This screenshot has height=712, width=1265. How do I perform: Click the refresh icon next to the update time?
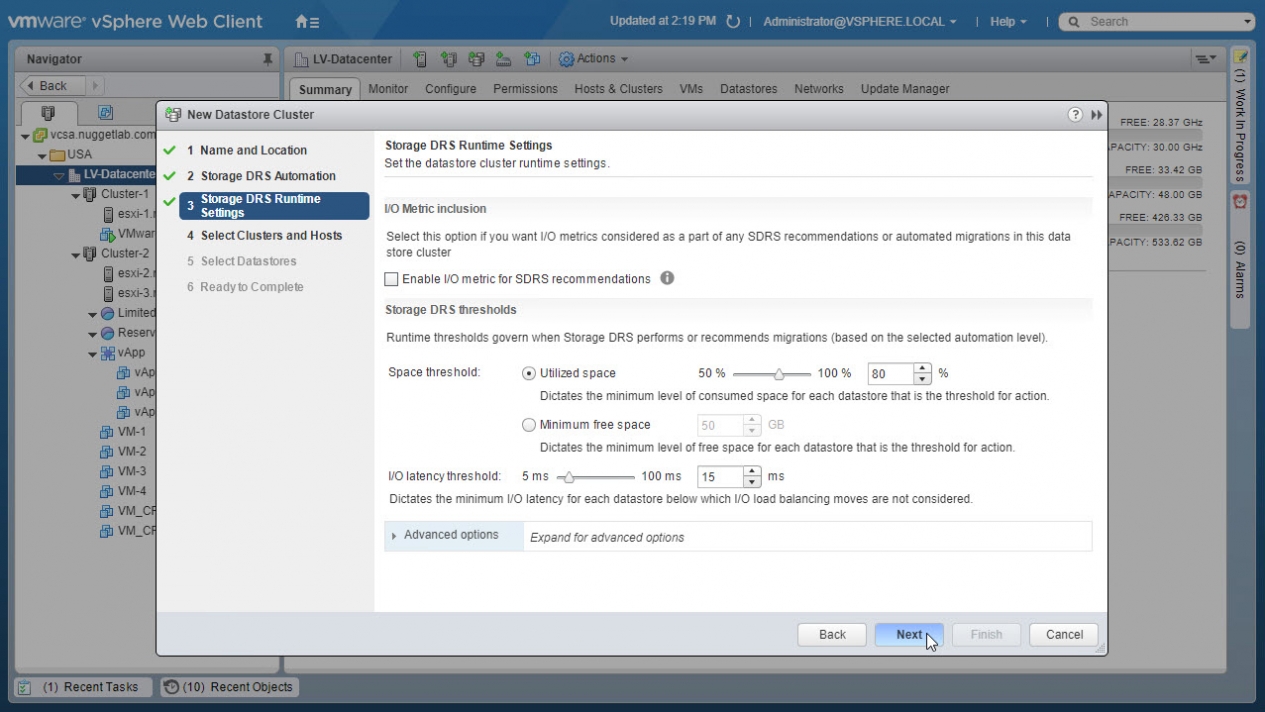click(x=733, y=21)
